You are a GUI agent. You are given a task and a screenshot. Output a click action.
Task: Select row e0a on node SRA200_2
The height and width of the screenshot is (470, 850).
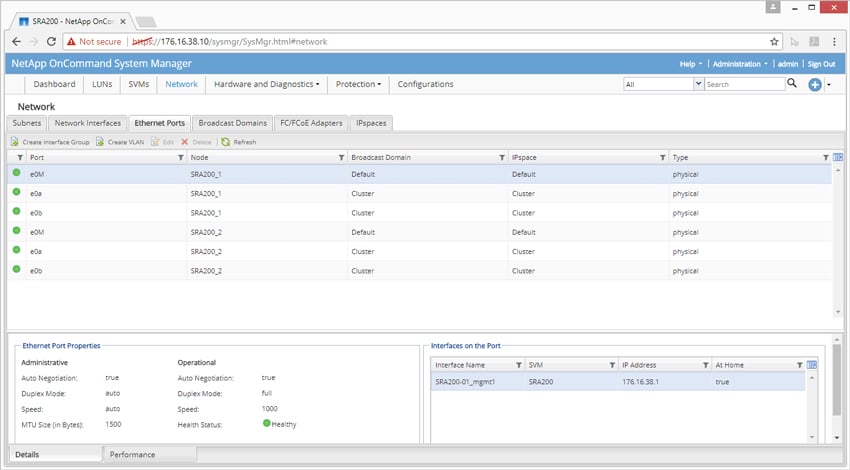(419, 252)
